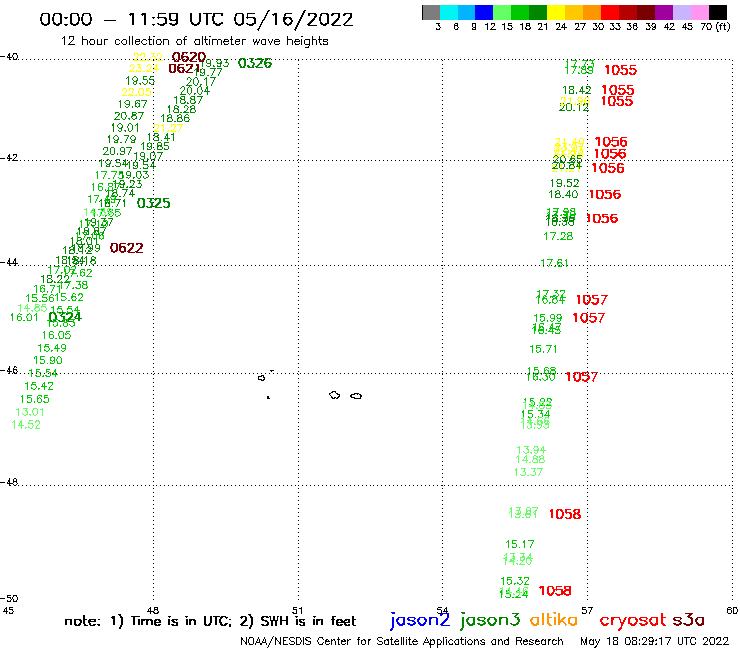The height and width of the screenshot is (650, 740).
Task: Click the wave height value '16.05'
Action: click(x=57, y=335)
